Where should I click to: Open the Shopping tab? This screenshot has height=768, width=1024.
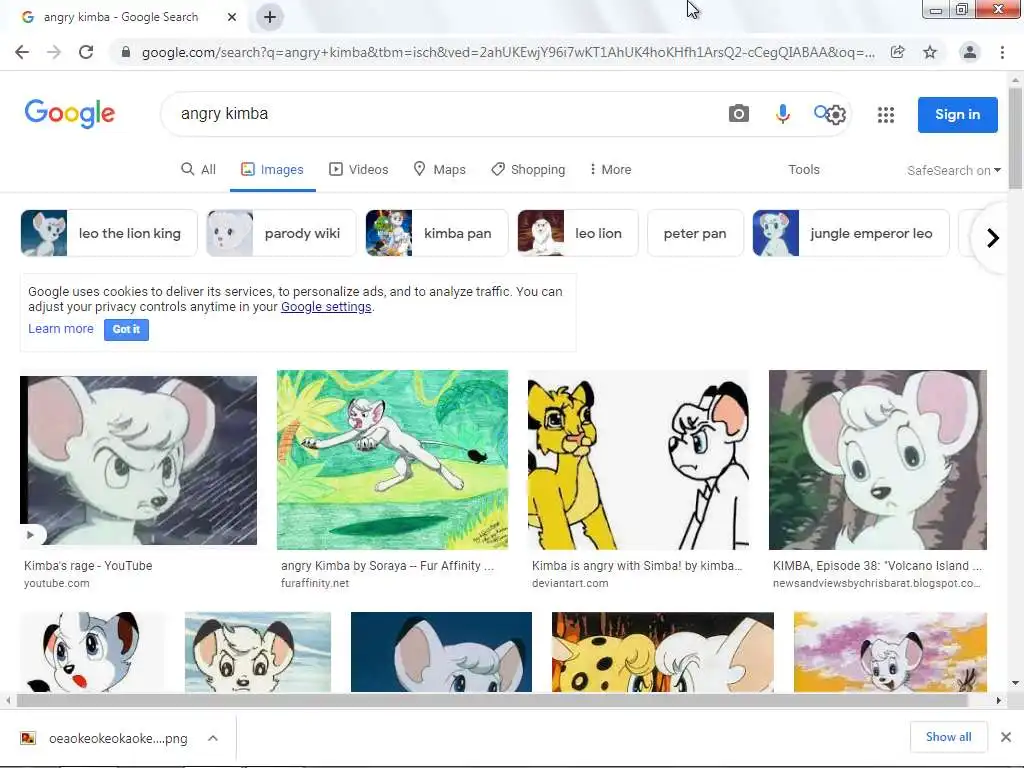tap(528, 170)
